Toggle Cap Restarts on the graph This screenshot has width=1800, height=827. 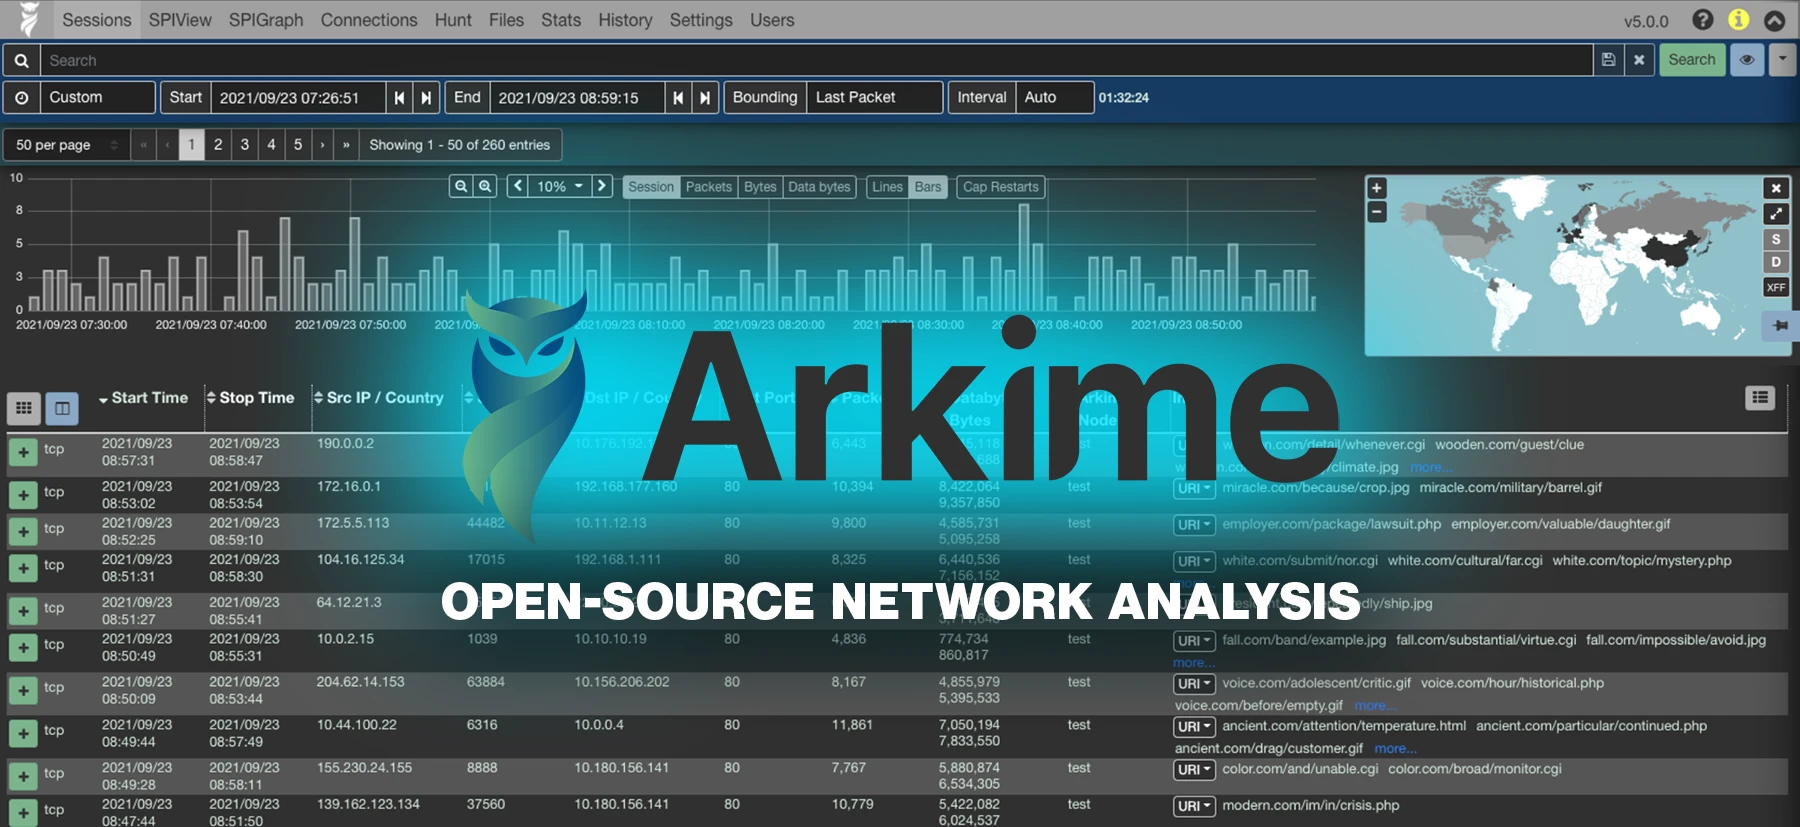point(1000,187)
